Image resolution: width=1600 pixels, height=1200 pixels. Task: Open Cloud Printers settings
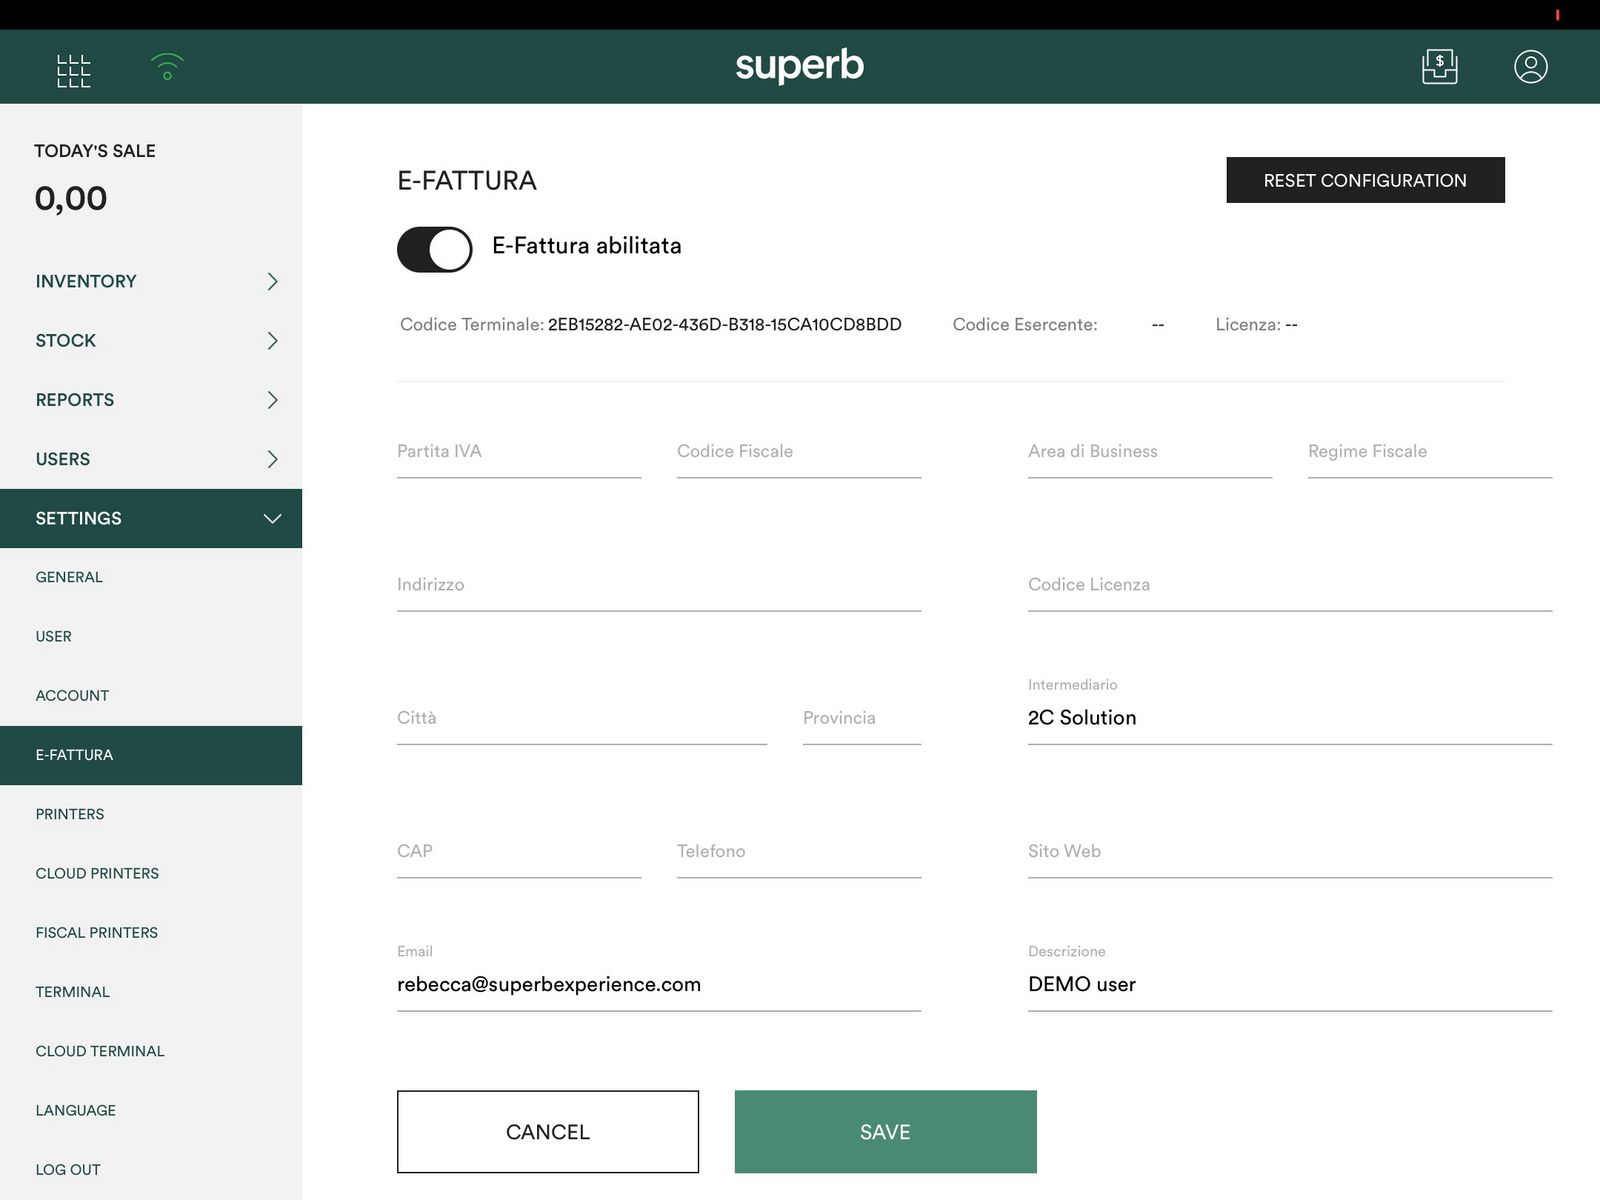[151, 873]
